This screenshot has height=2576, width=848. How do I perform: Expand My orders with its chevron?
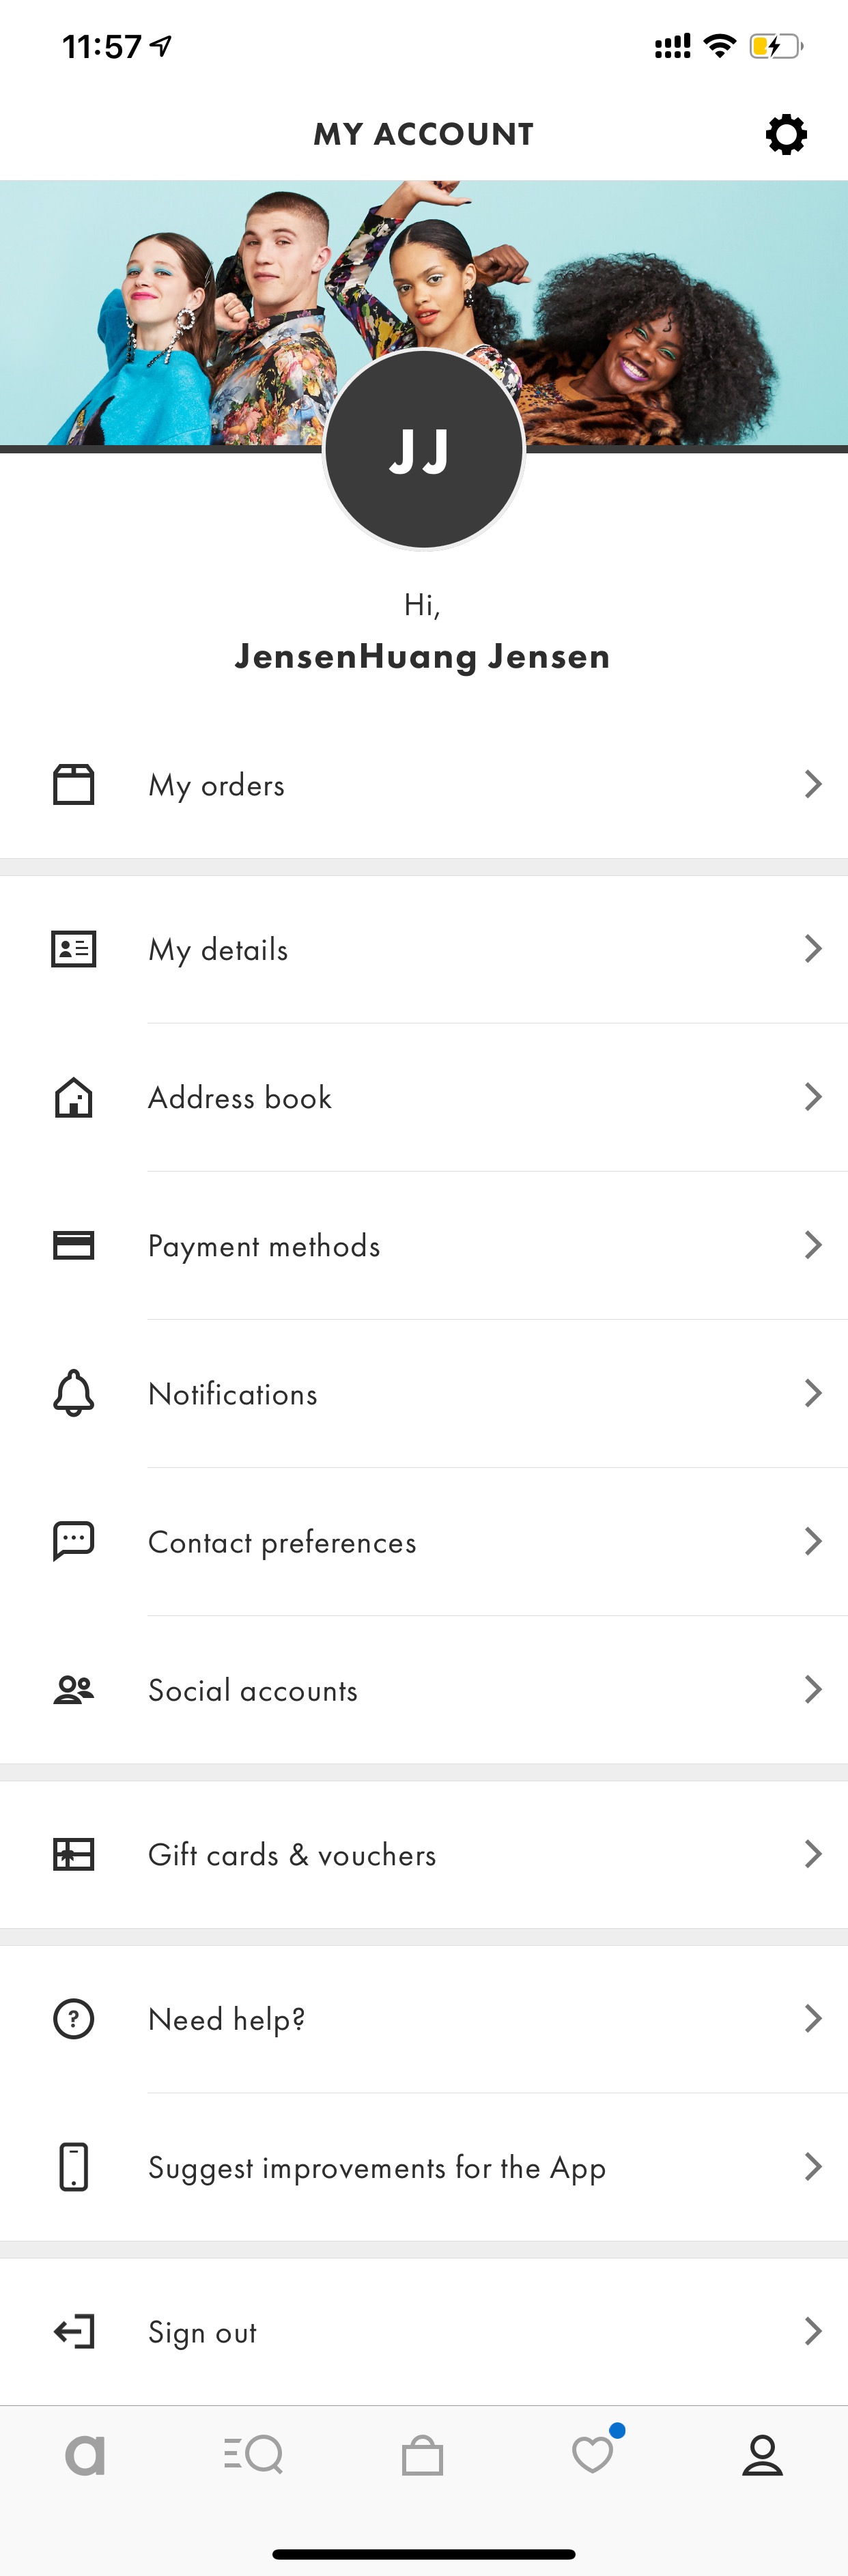click(813, 784)
